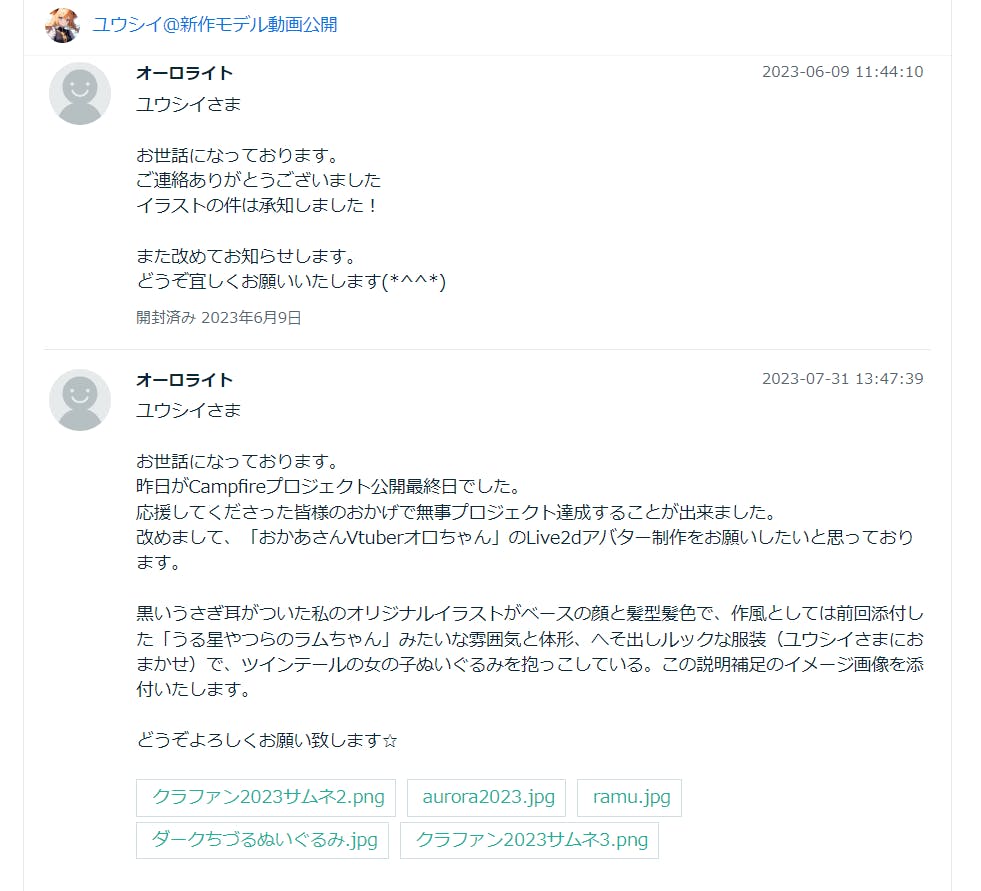Click the どうぞよろしくお願い致します☆ closing line
Image resolution: width=981 pixels, height=891 pixels.
pos(267,741)
